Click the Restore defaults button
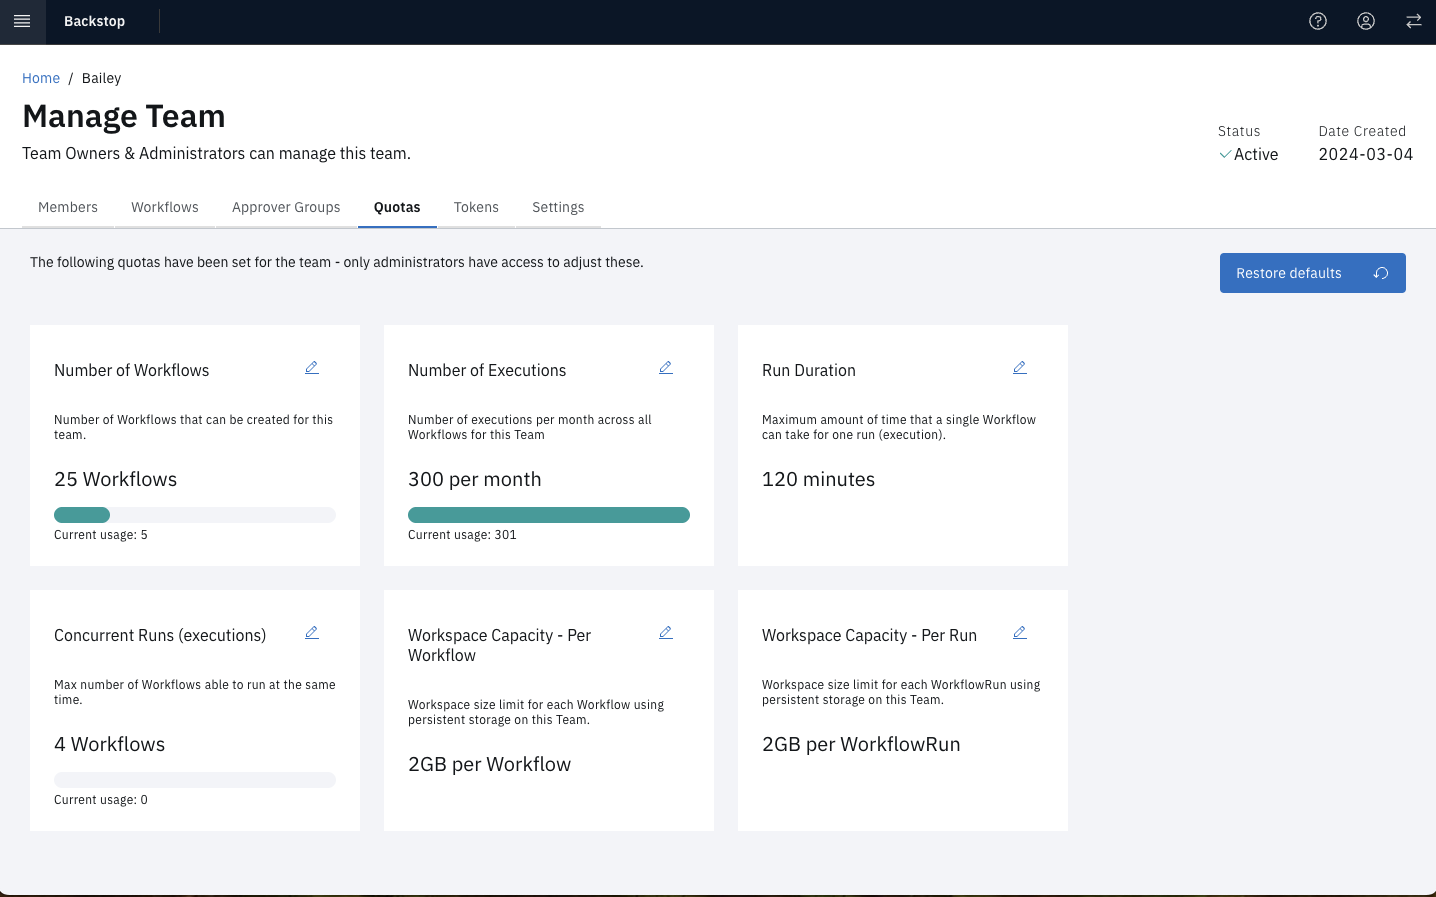Screen dimensions: 1436x897 click(1312, 273)
